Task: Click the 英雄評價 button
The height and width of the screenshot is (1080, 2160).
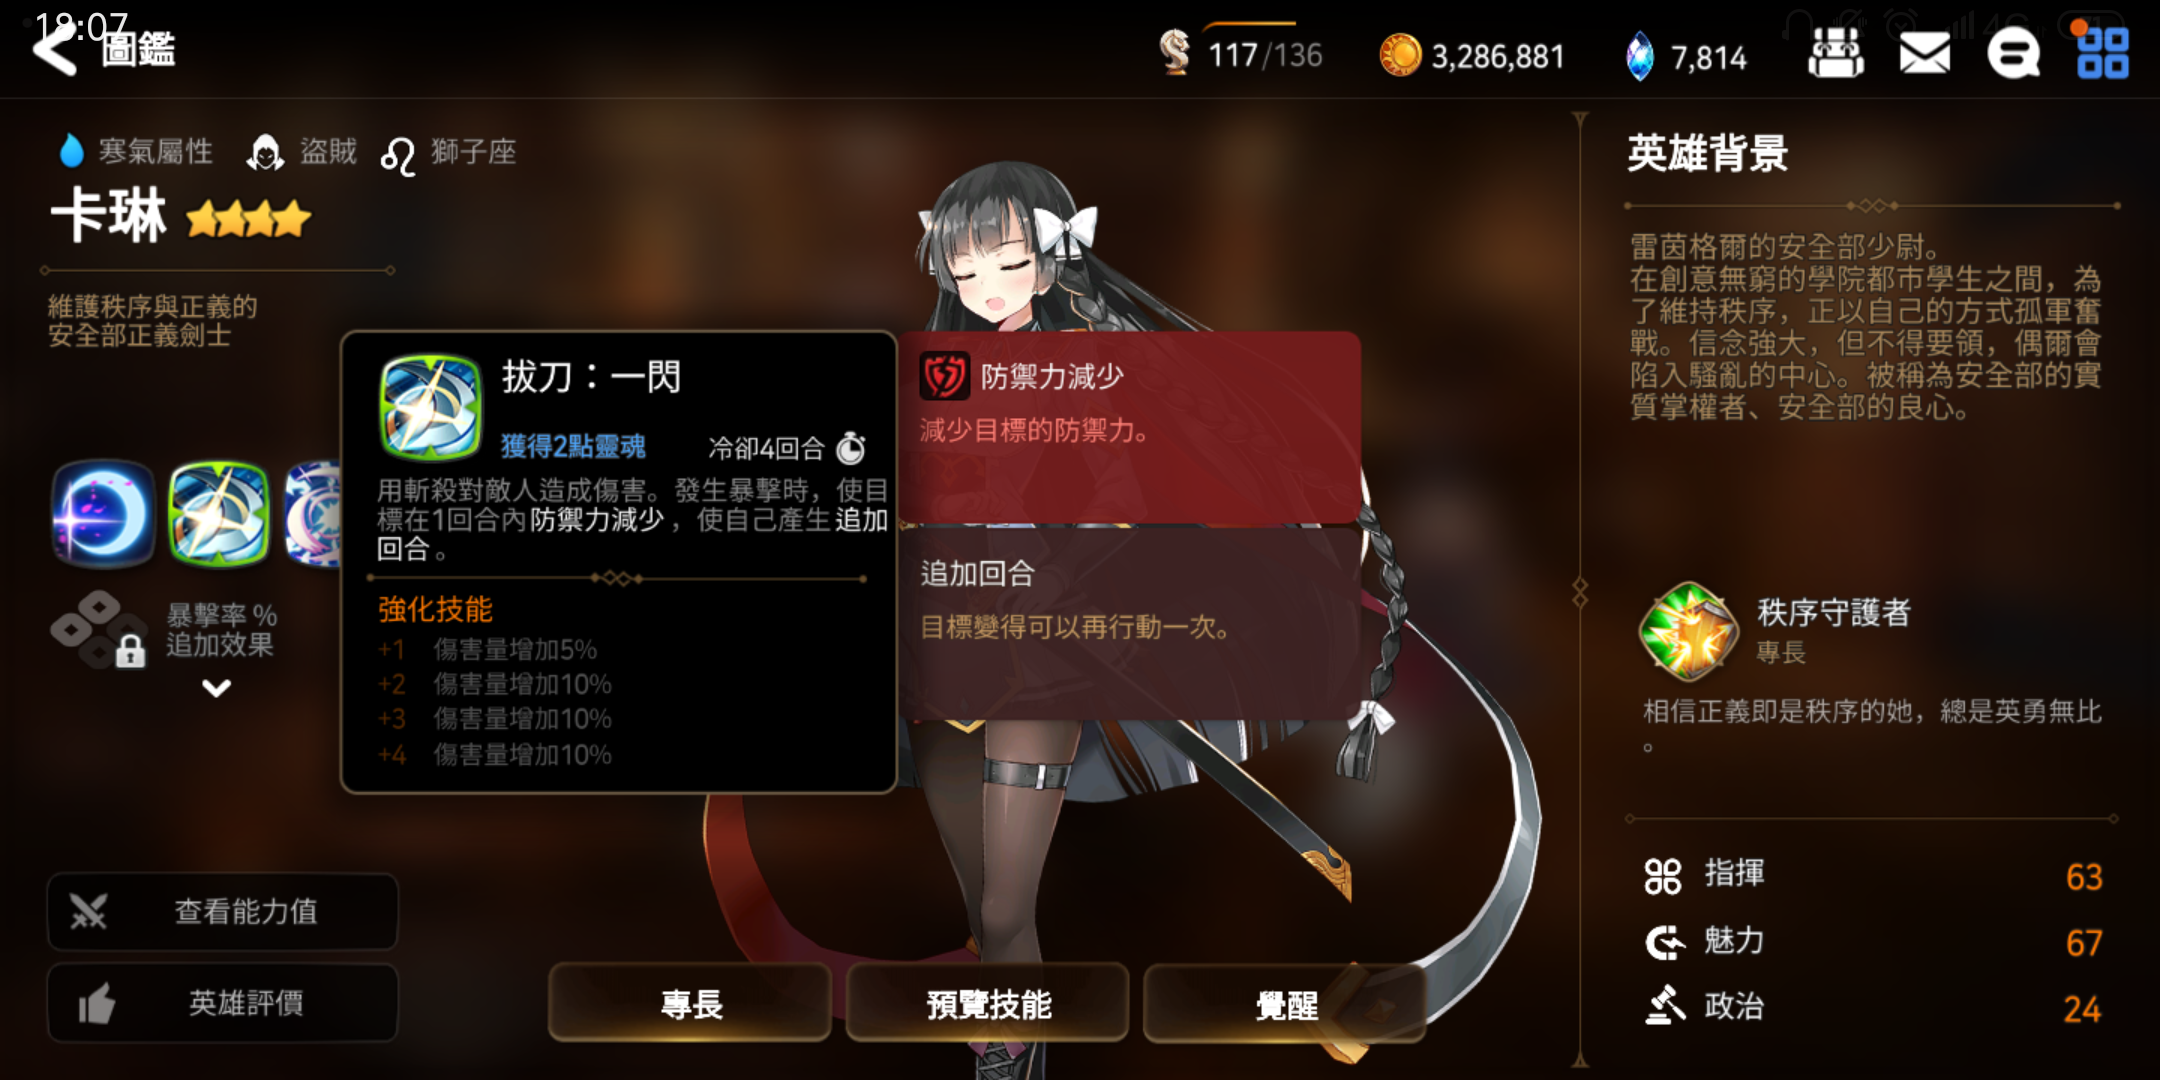Action: click(222, 1003)
